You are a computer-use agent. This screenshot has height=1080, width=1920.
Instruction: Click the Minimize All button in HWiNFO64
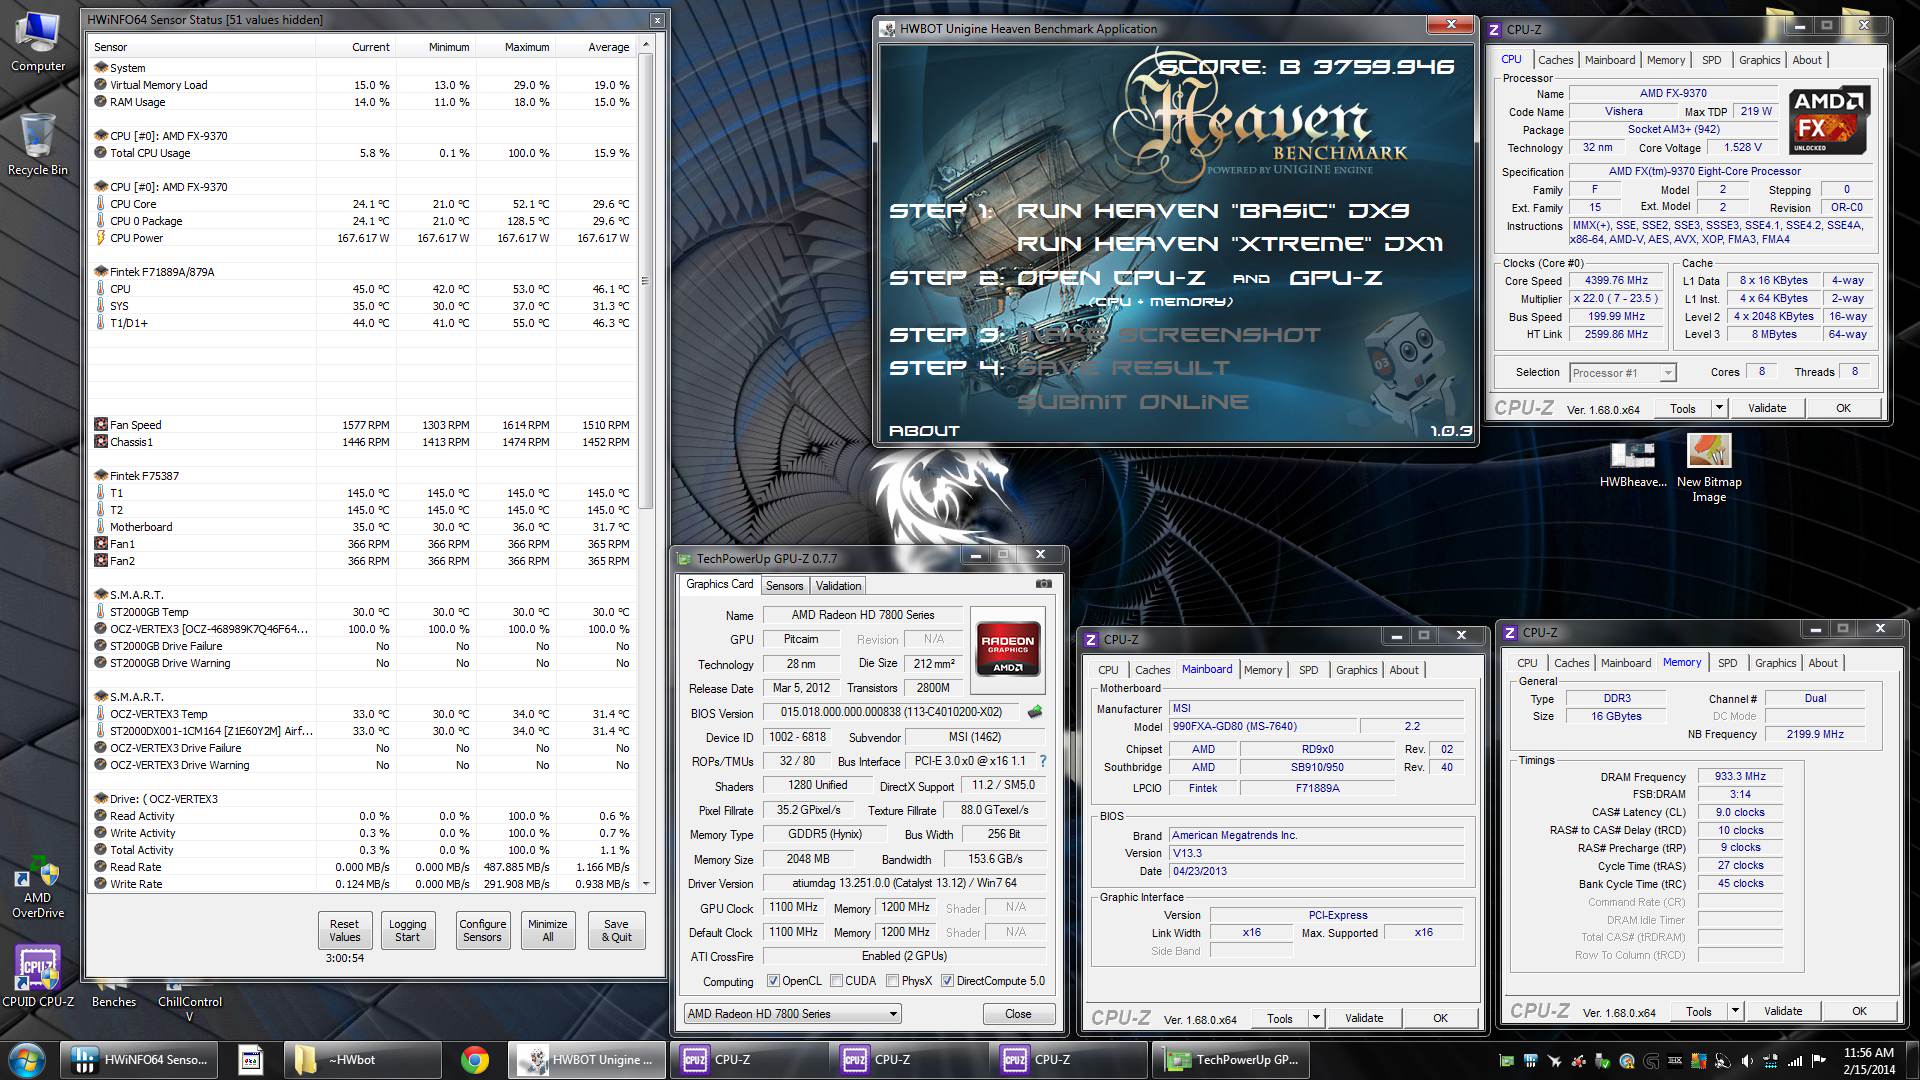point(547,930)
